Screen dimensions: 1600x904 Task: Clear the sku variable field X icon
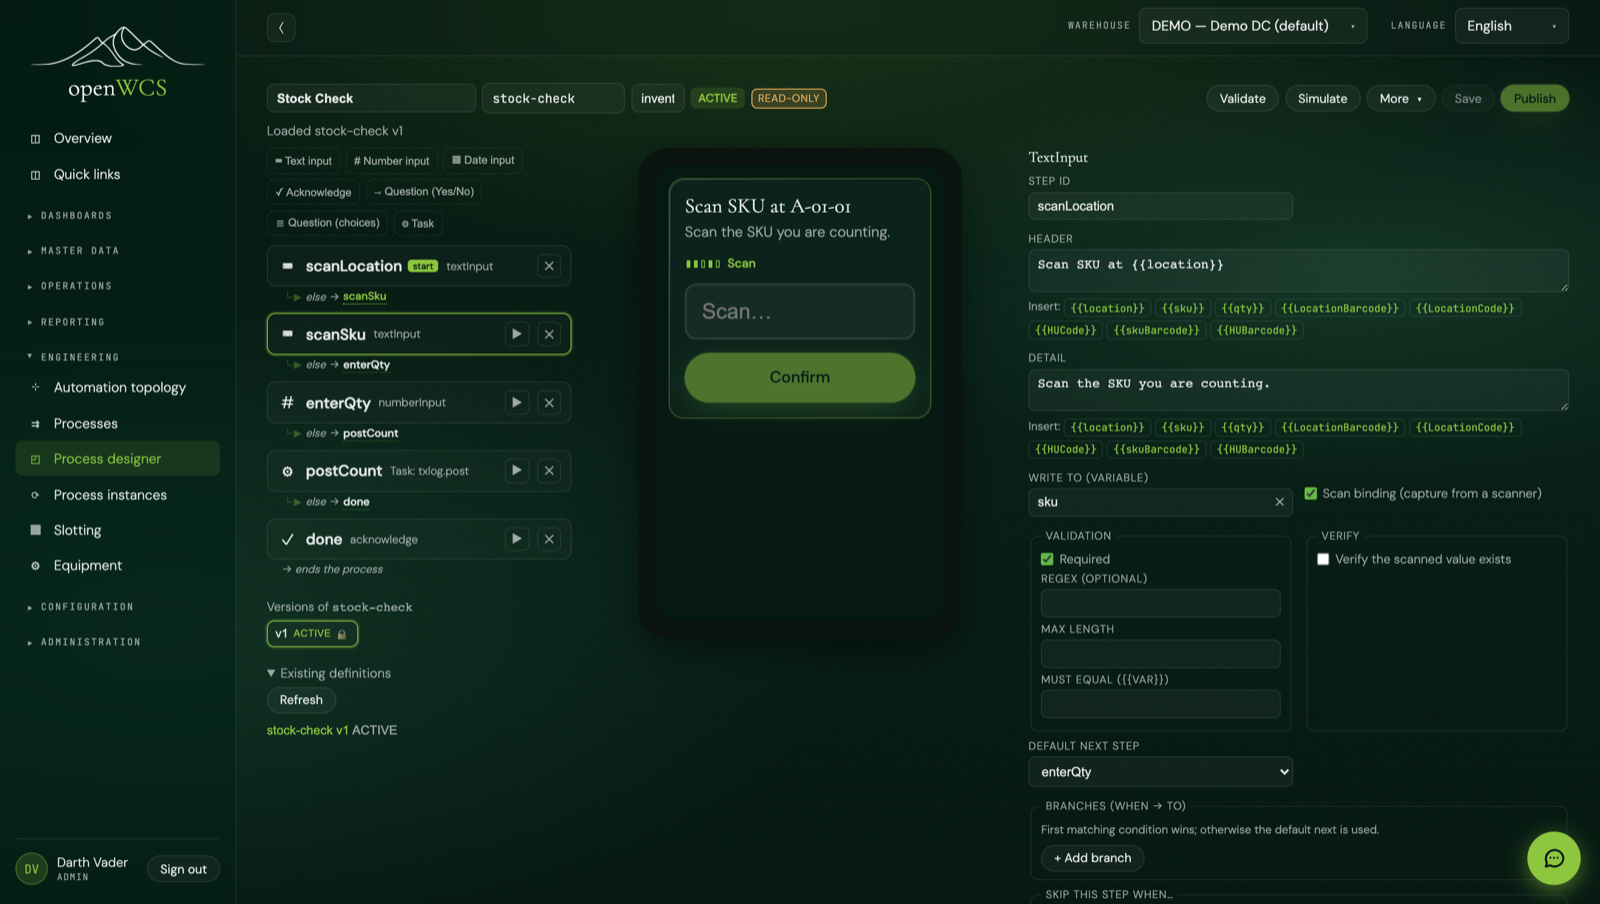(1279, 502)
